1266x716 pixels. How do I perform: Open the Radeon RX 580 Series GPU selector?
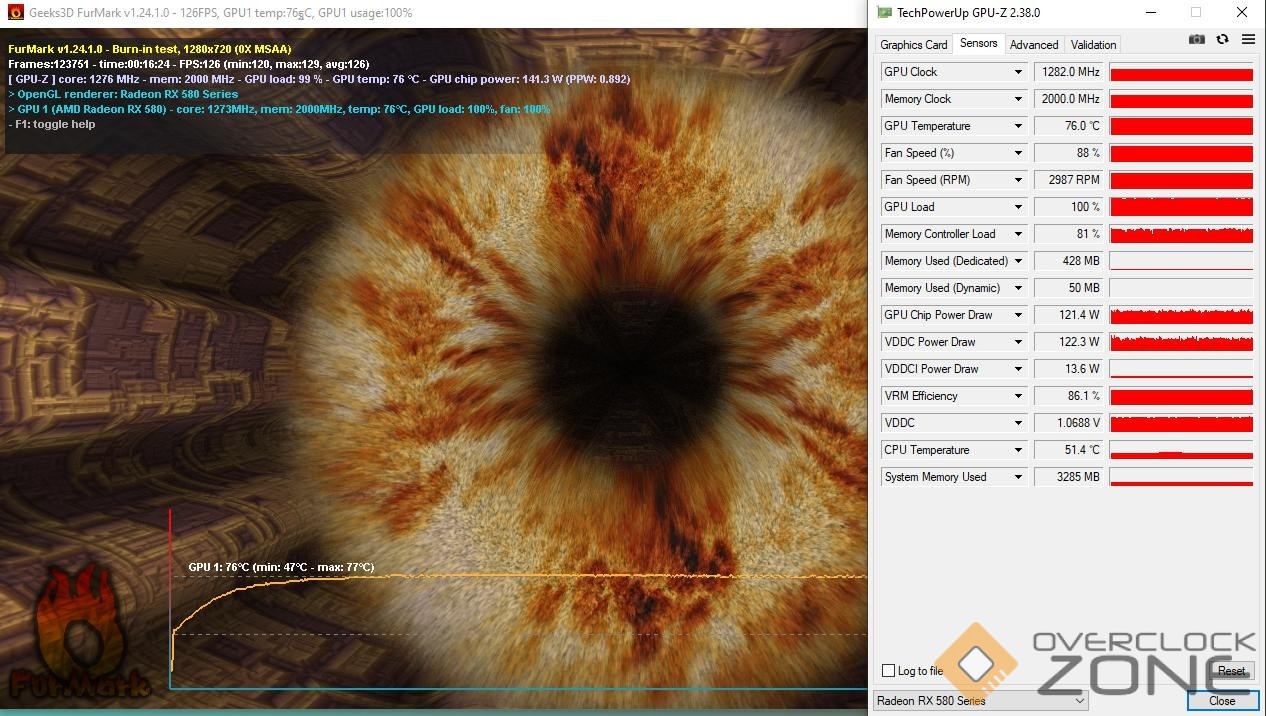coord(980,701)
